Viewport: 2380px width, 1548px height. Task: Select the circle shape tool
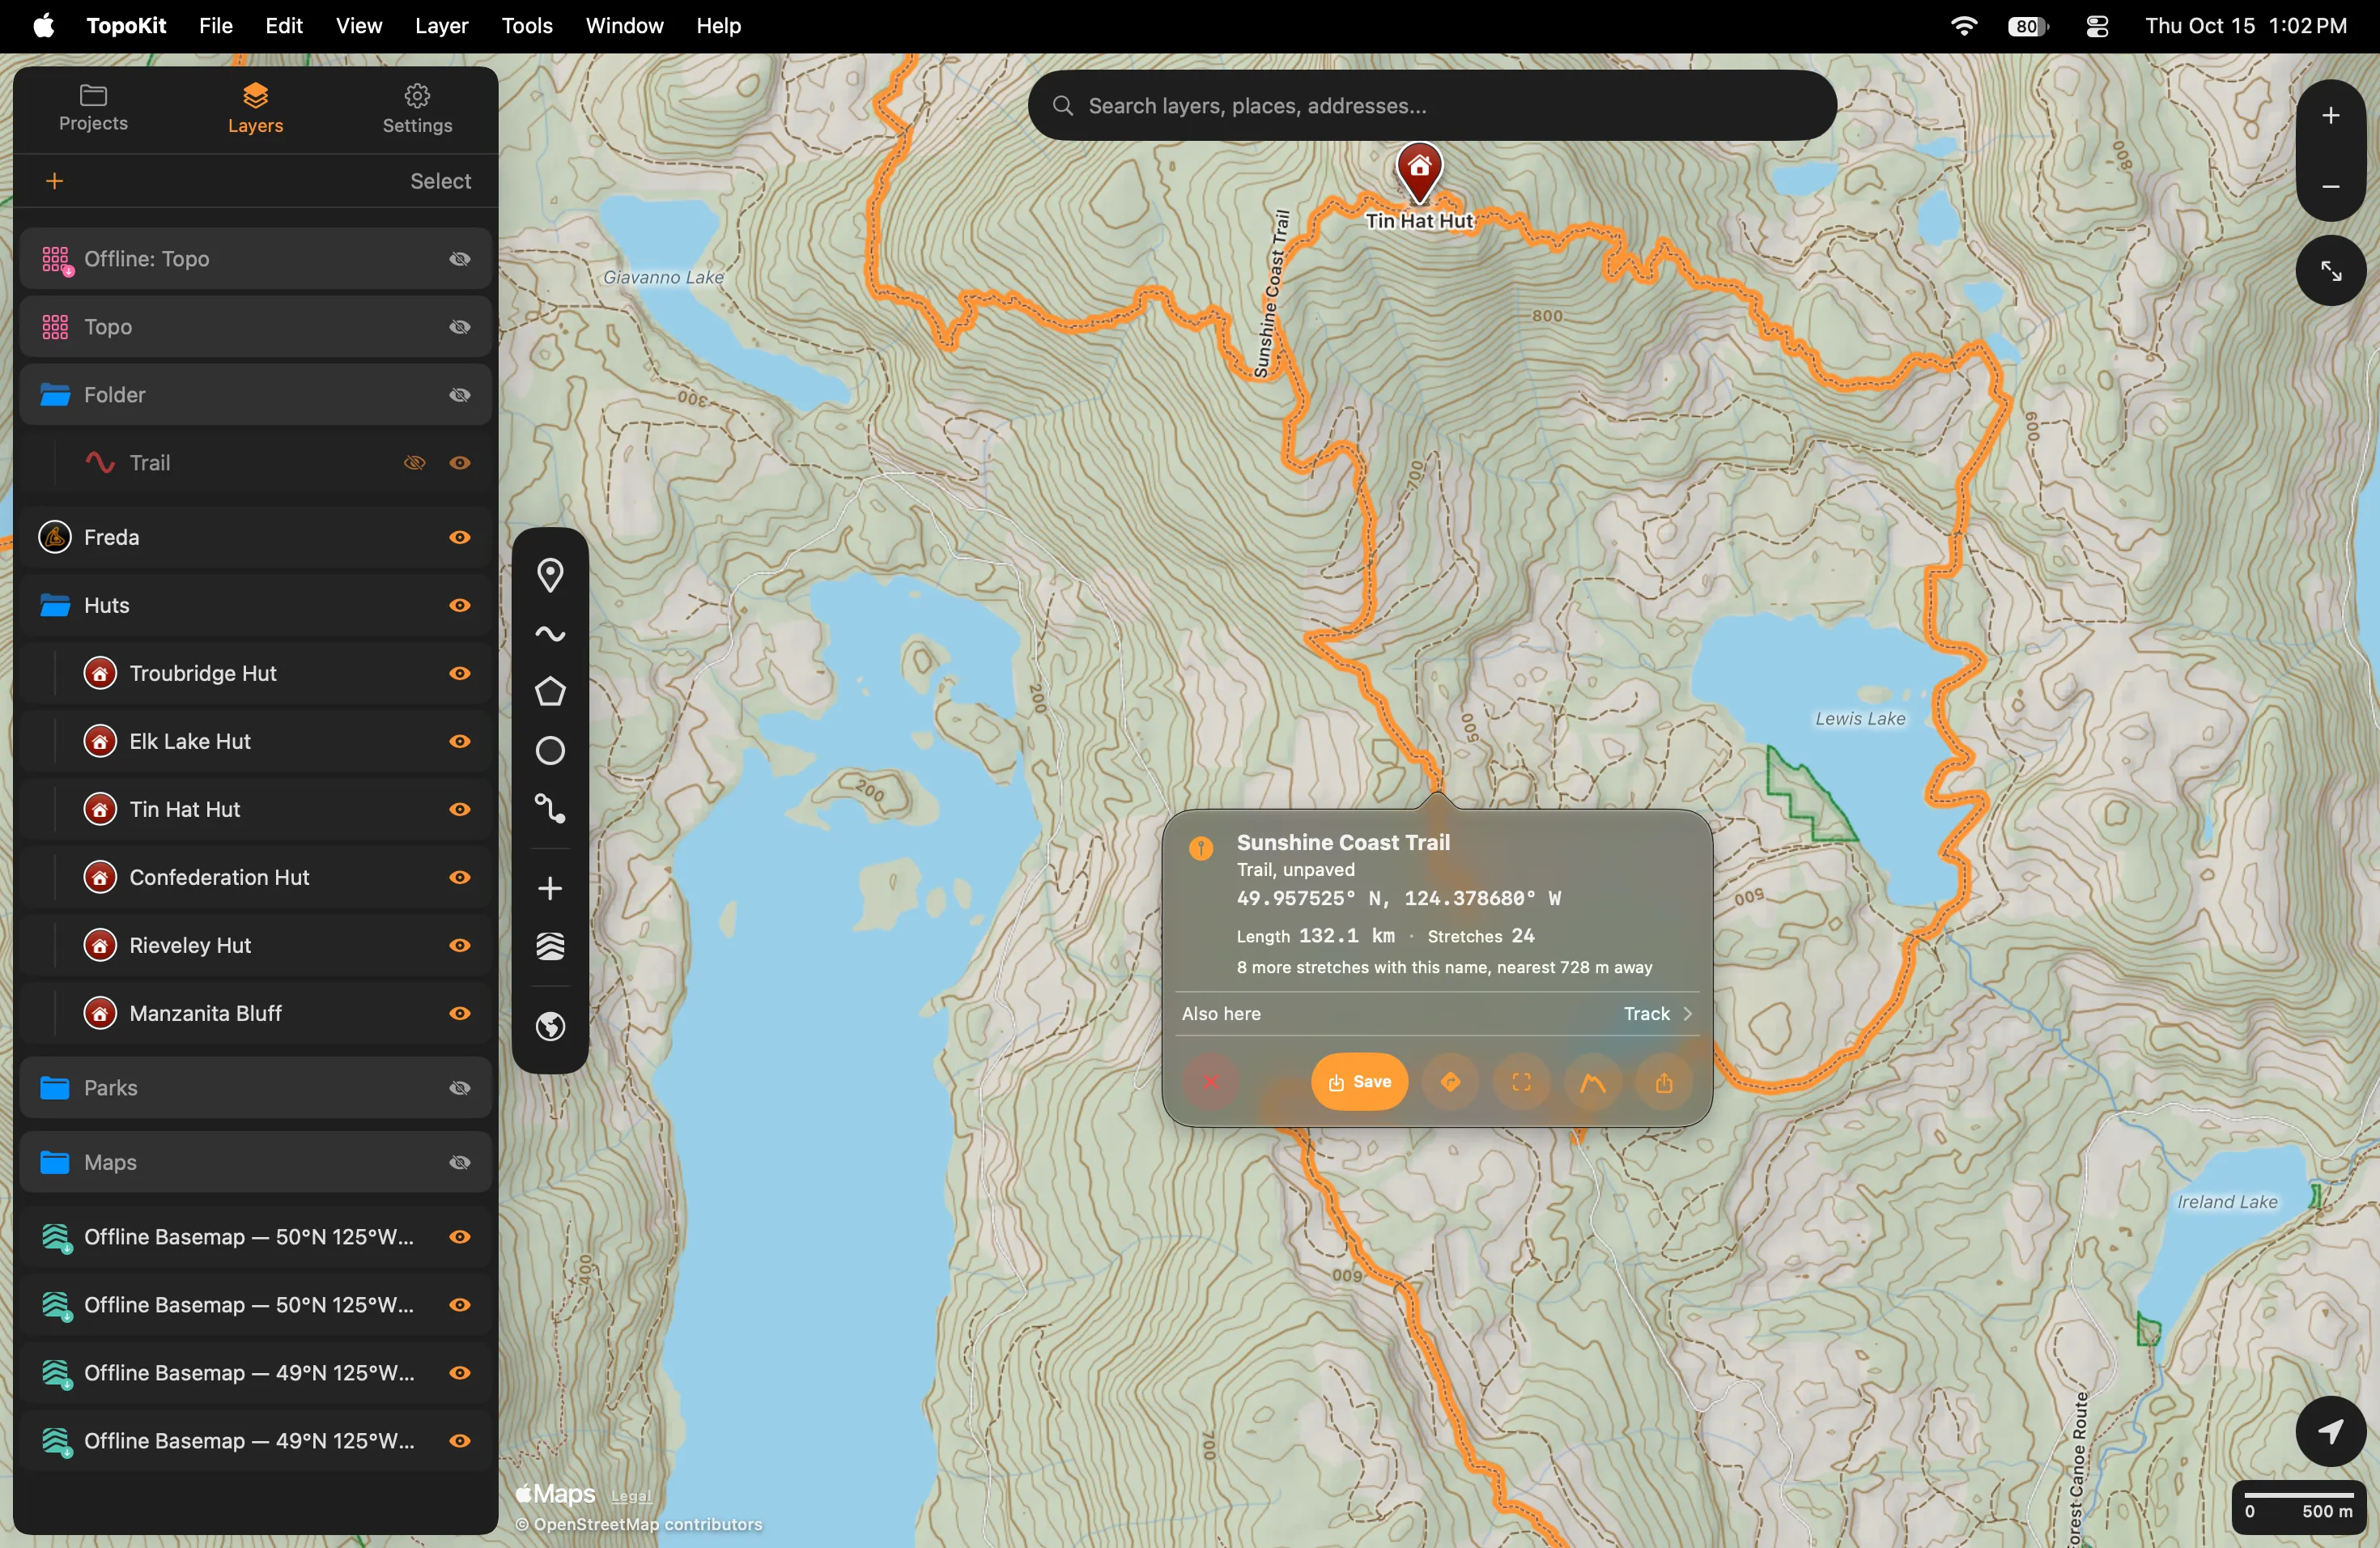coord(550,751)
